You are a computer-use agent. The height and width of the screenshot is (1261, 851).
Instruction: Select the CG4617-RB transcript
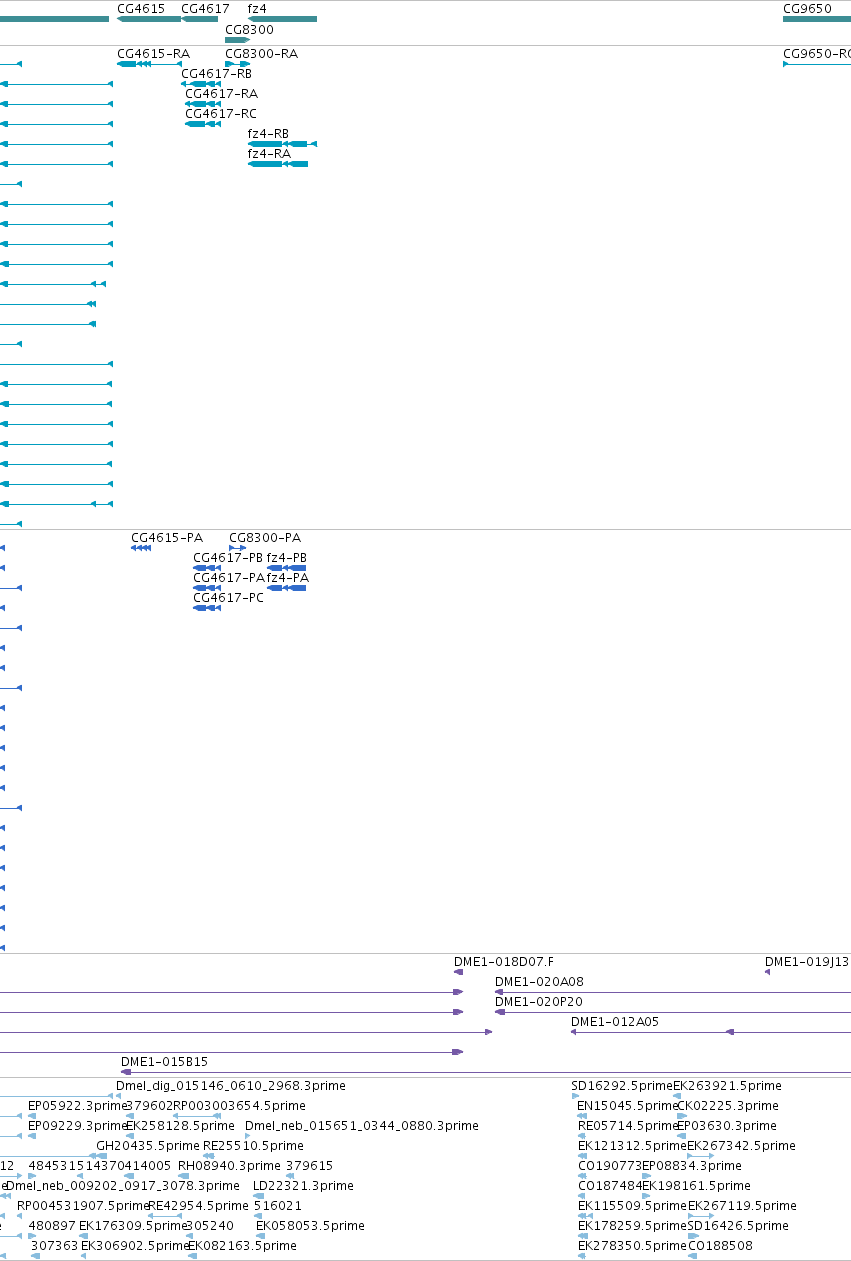(x=199, y=84)
